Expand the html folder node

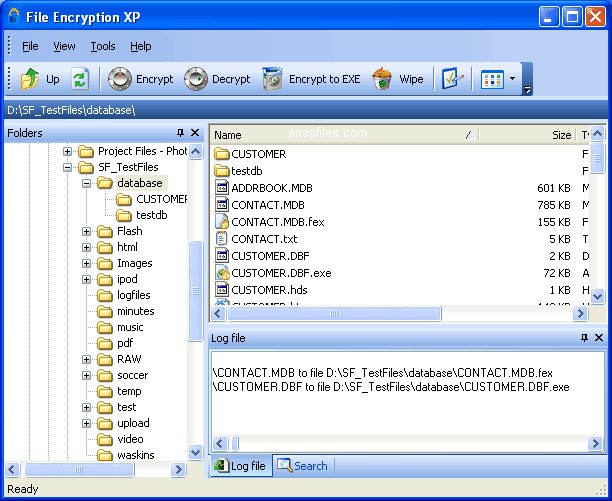coord(86,247)
